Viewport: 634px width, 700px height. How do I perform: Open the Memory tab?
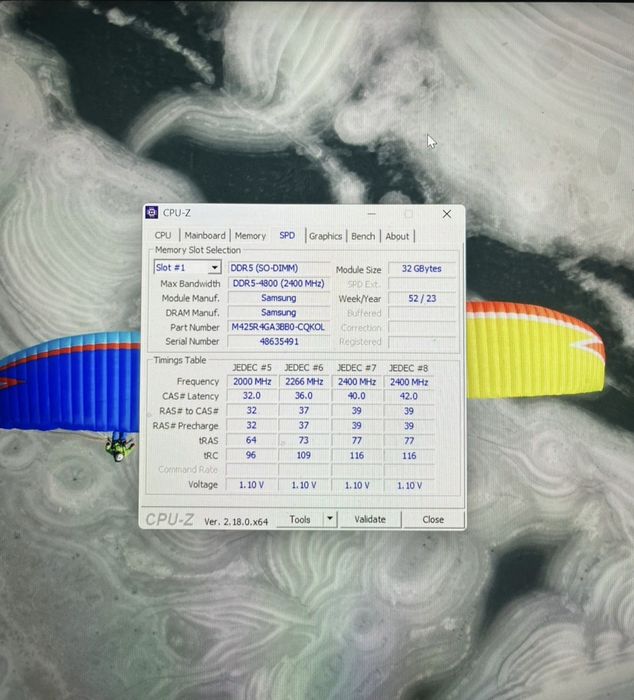(250, 236)
